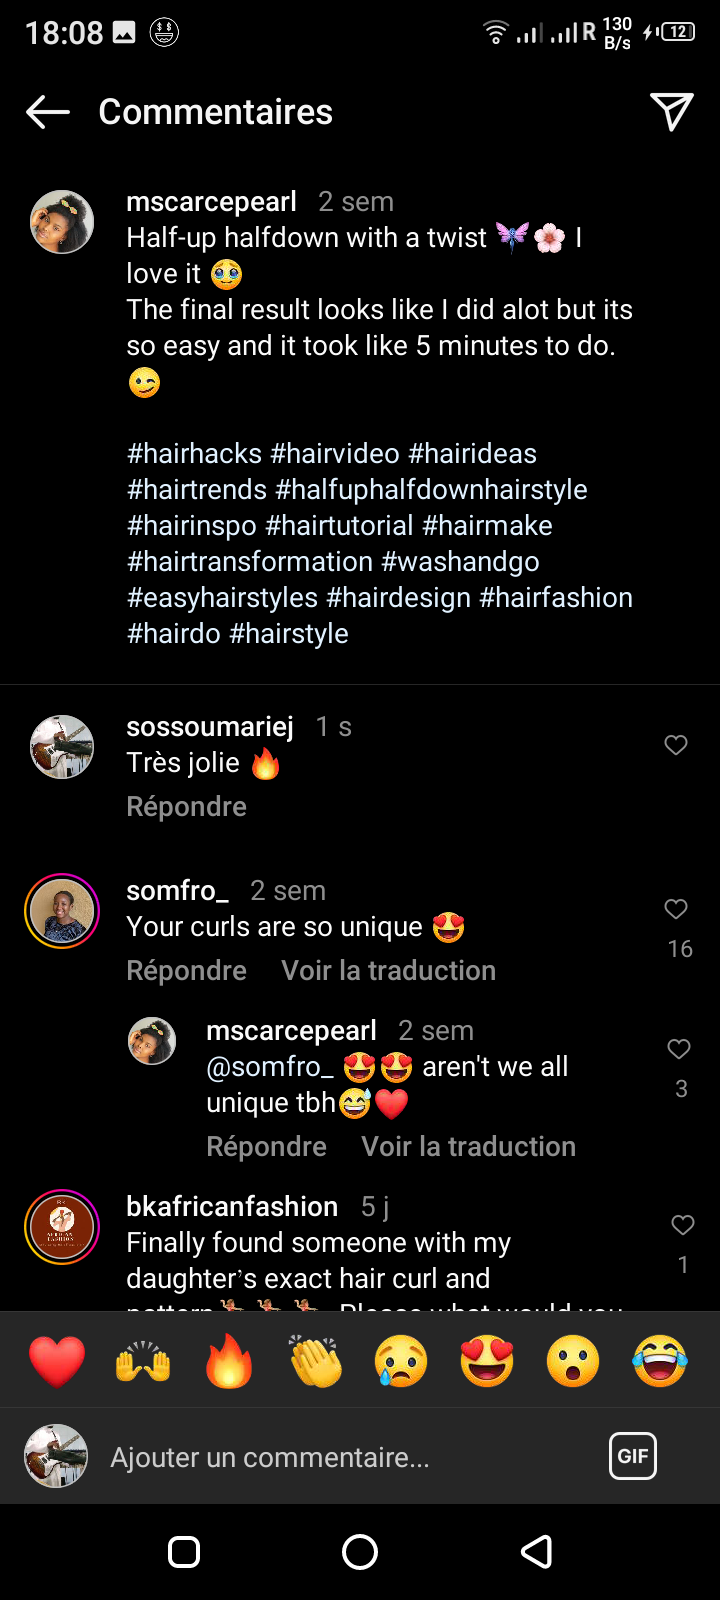Insert the laughing tears quick emoji
The image size is (720, 1600).
(660, 1361)
